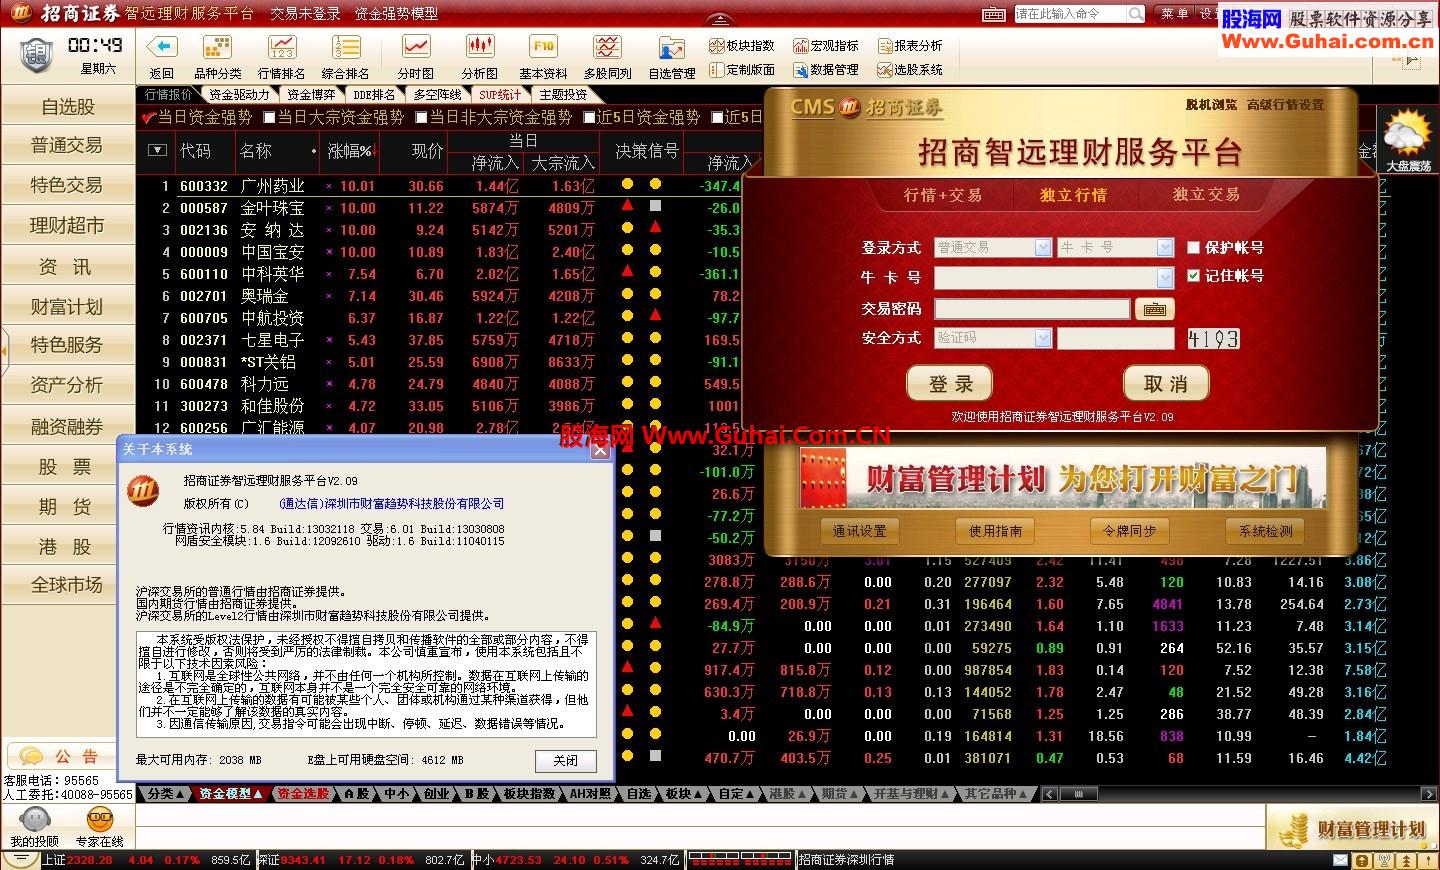The height and width of the screenshot is (870, 1440).
Task: Switch to DDE排名 tab
Action: pos(373,95)
